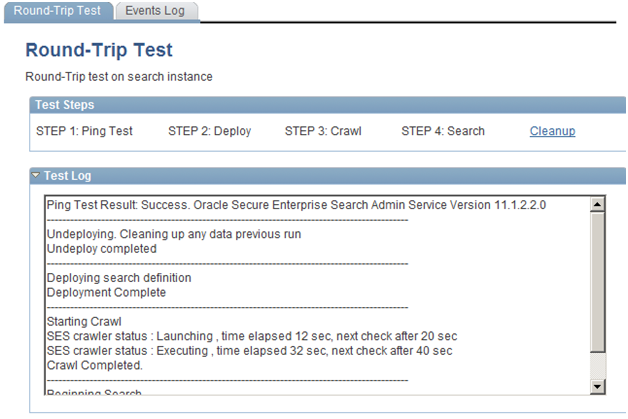Screen dimensions: 628x419
Task: Click the SES crawler status Executing line
Action: click(250, 351)
